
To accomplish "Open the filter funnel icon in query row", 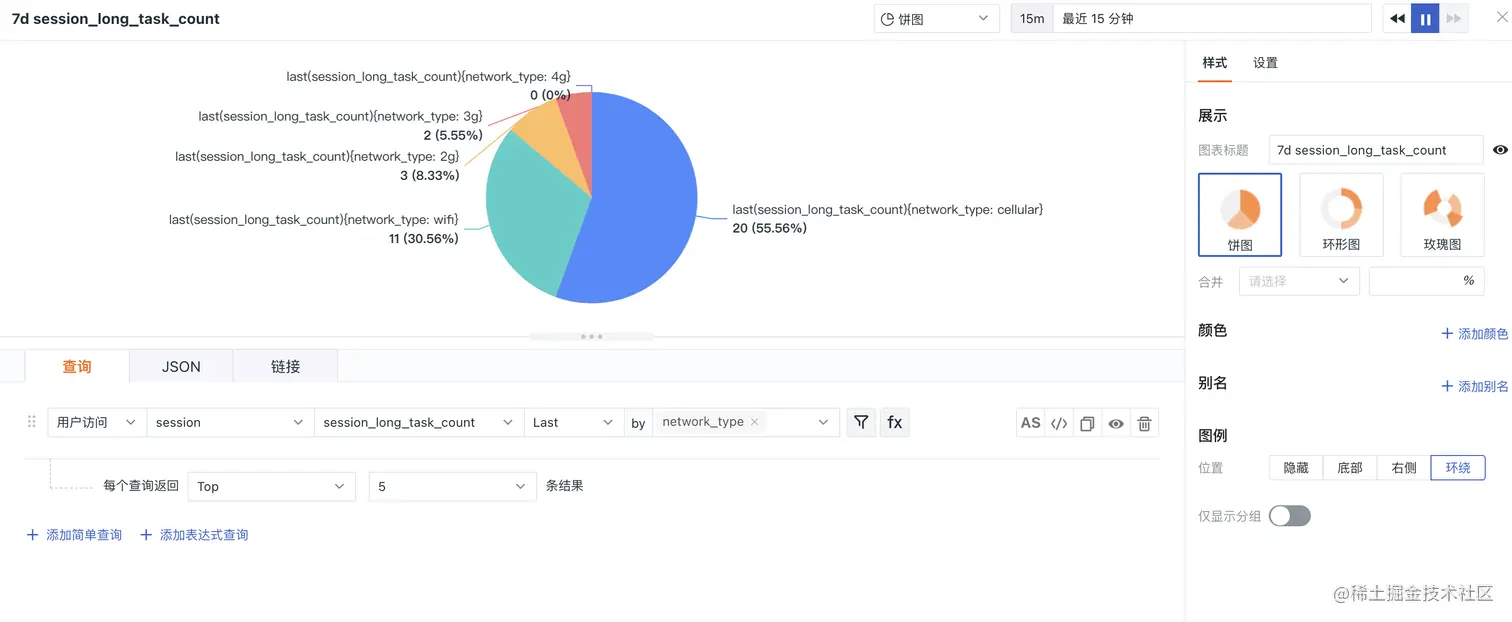I will [x=861, y=423].
